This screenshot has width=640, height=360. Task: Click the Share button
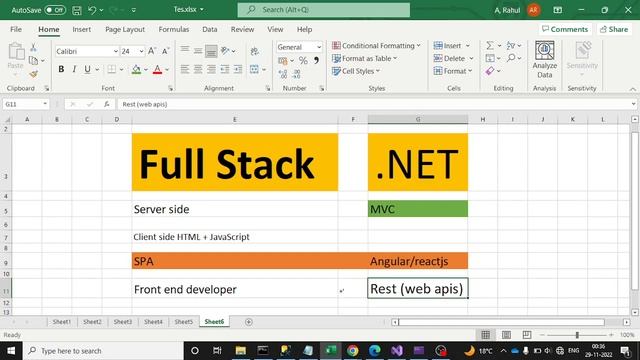pos(614,29)
